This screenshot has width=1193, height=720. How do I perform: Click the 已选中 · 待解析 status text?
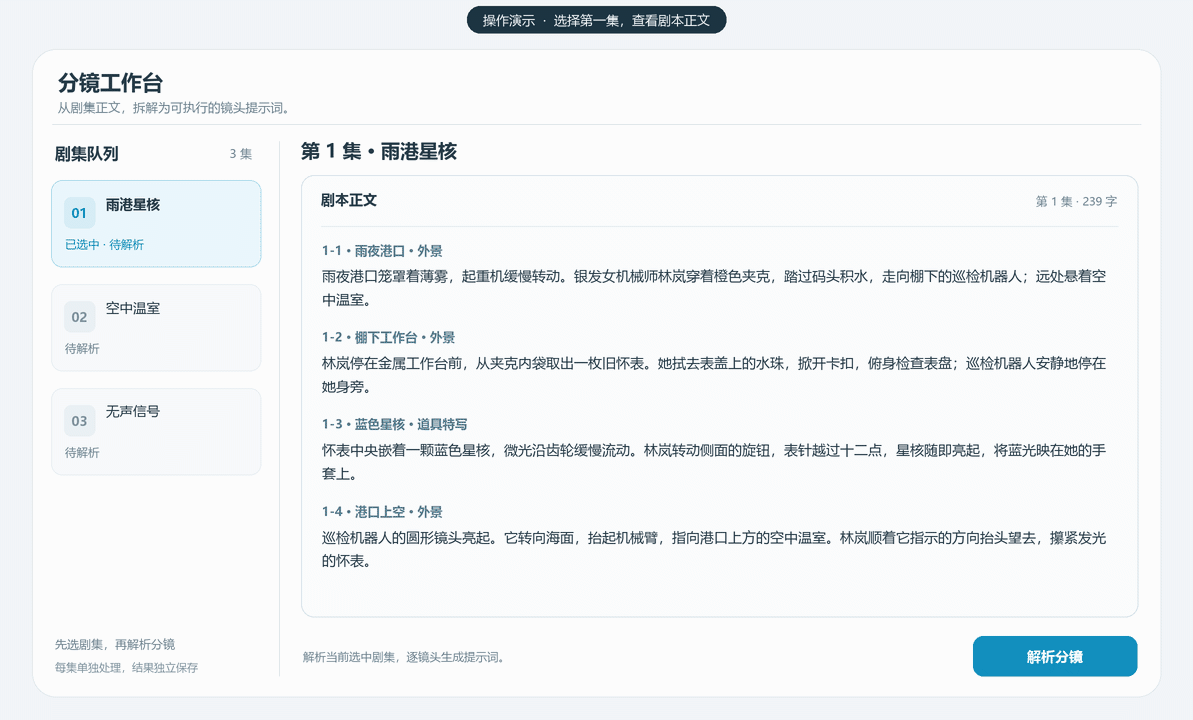(x=104, y=244)
